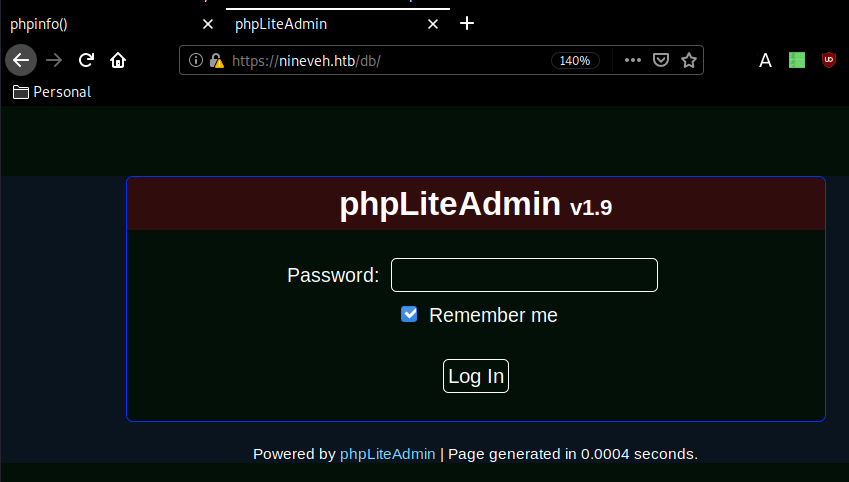The height and width of the screenshot is (482, 849).
Task: Reset the 140% zoom level badge
Action: [574, 60]
